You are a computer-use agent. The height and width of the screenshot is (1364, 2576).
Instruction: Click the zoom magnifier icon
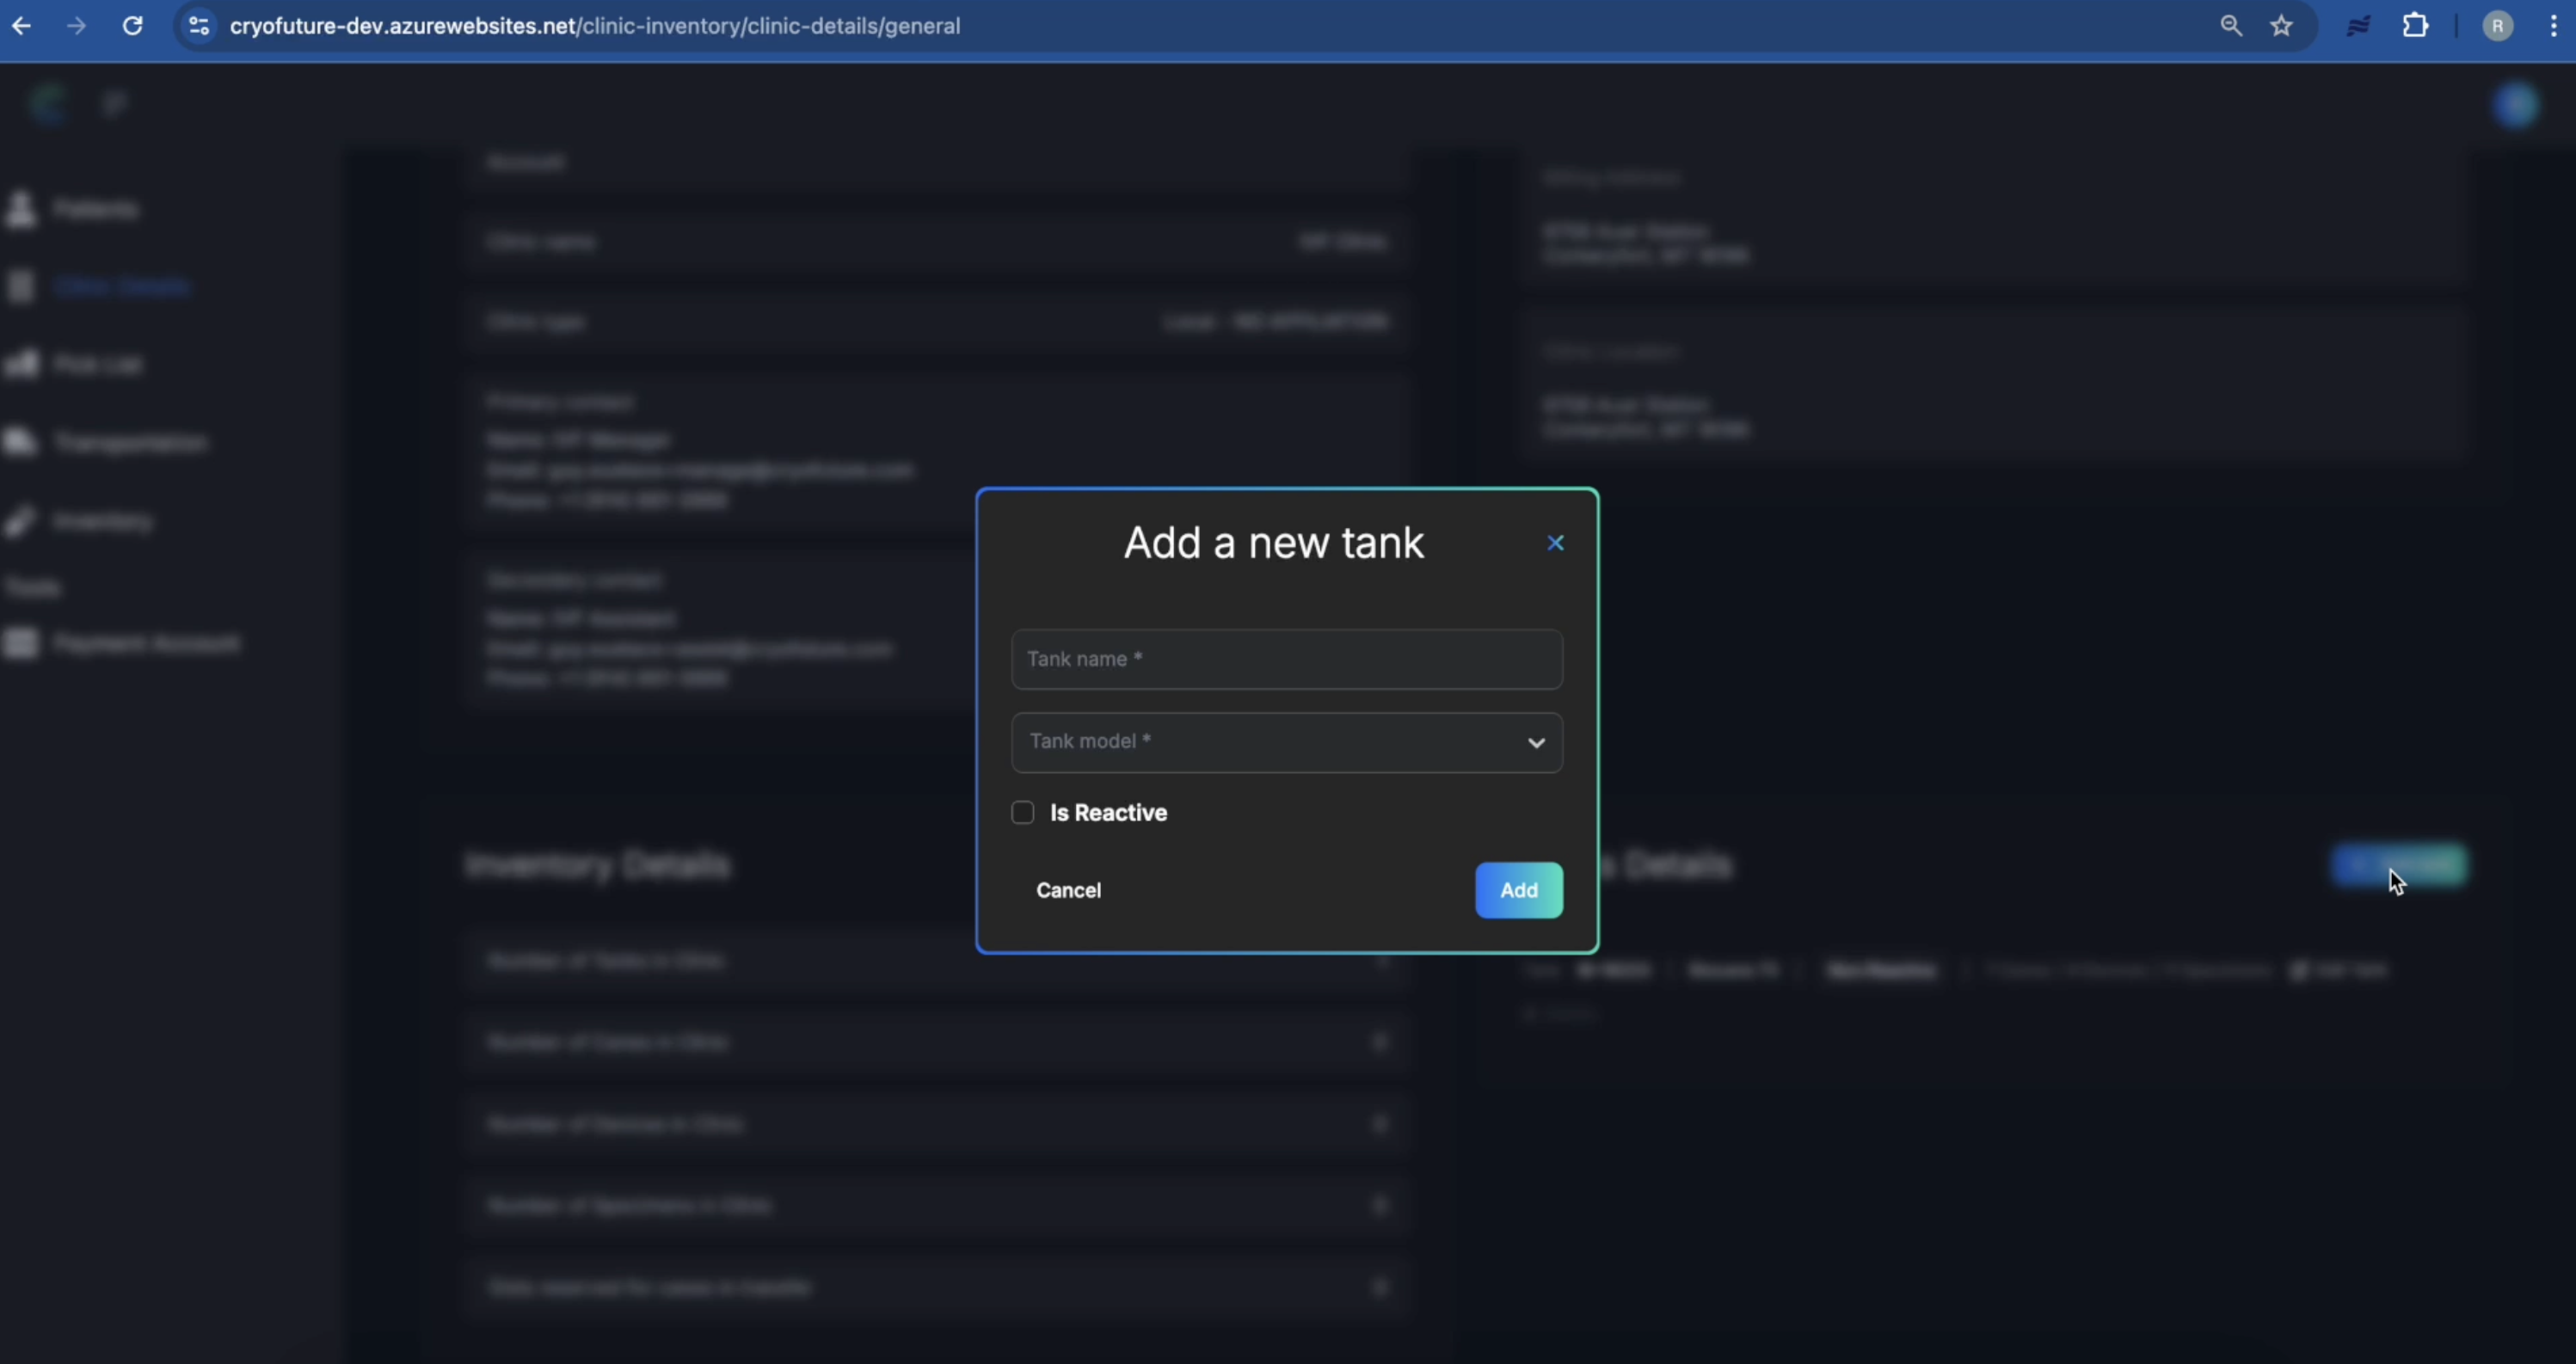pyautogui.click(x=2230, y=26)
